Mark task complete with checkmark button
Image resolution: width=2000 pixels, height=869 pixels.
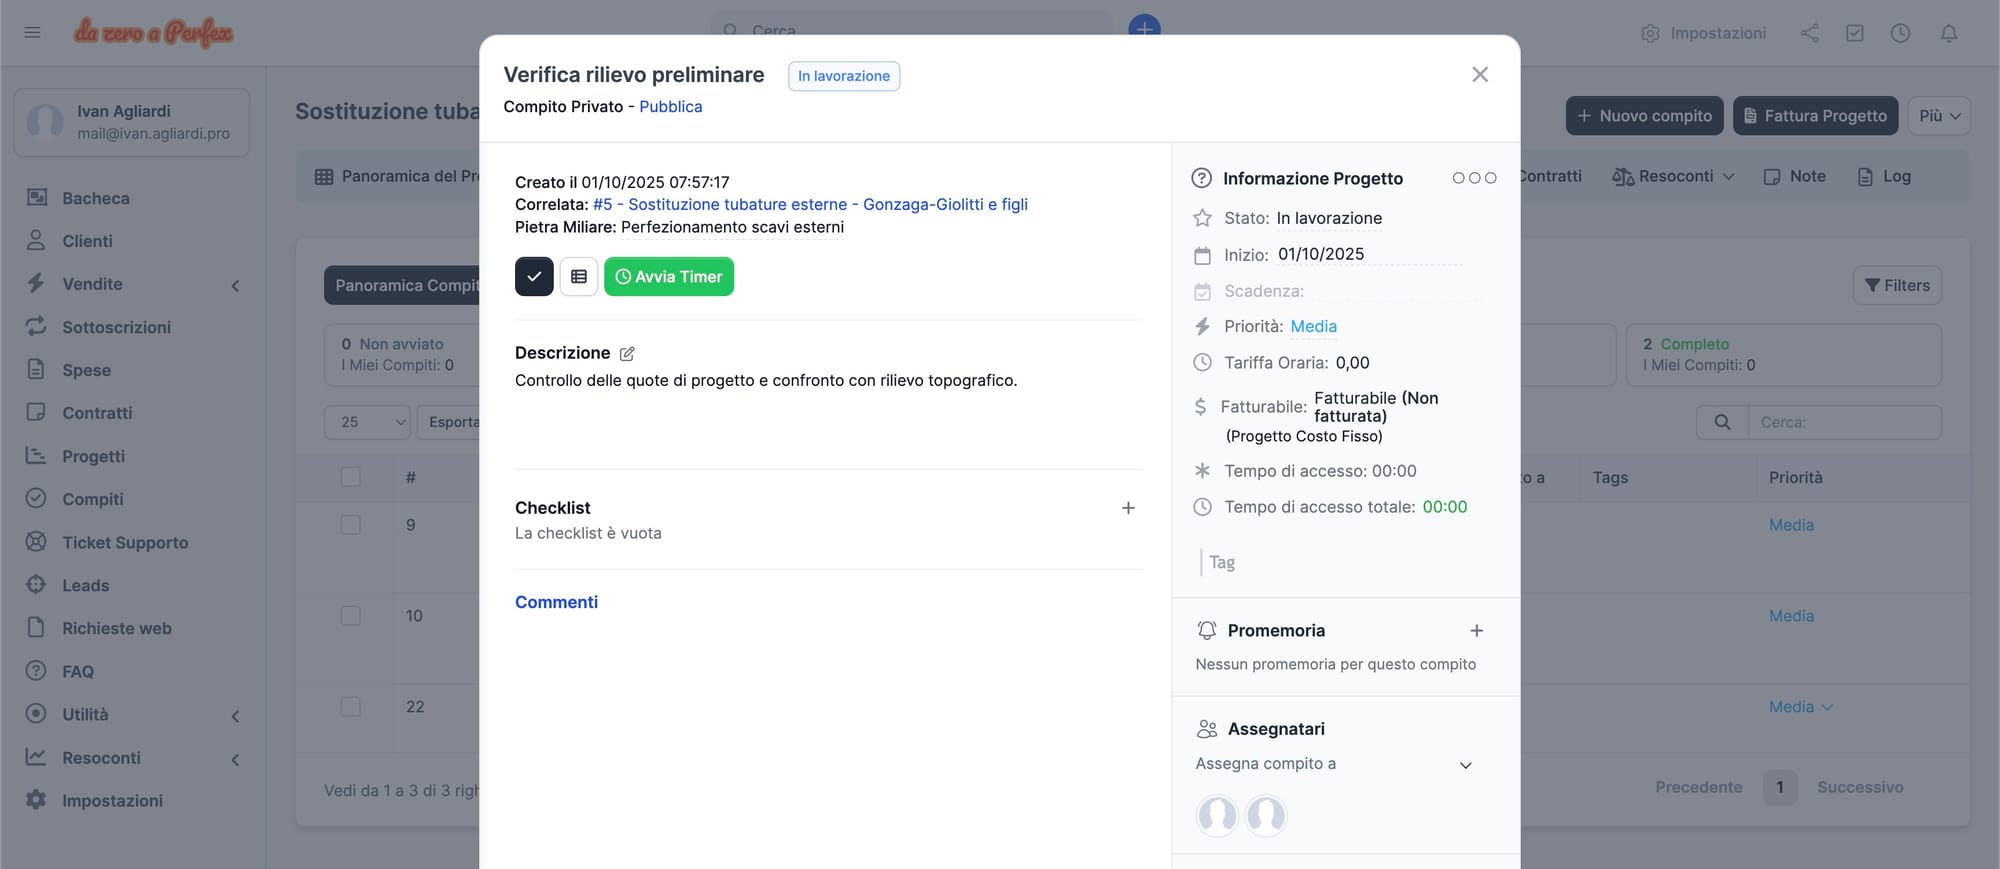pyautogui.click(x=534, y=277)
